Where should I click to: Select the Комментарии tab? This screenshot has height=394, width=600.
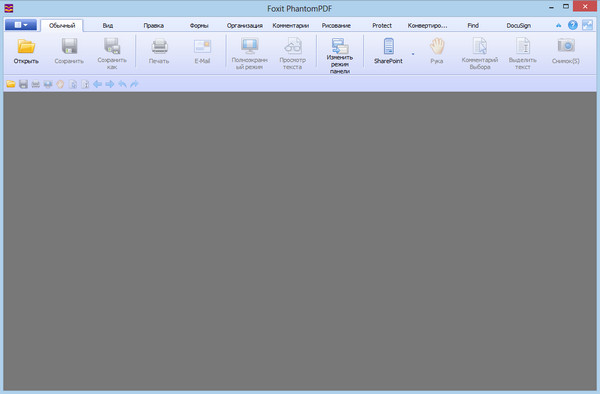[x=290, y=26]
